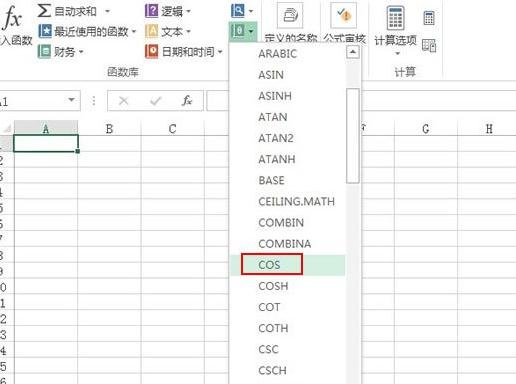Click the formula bar Cancel X icon
The height and width of the screenshot is (384, 516).
[x=124, y=101]
